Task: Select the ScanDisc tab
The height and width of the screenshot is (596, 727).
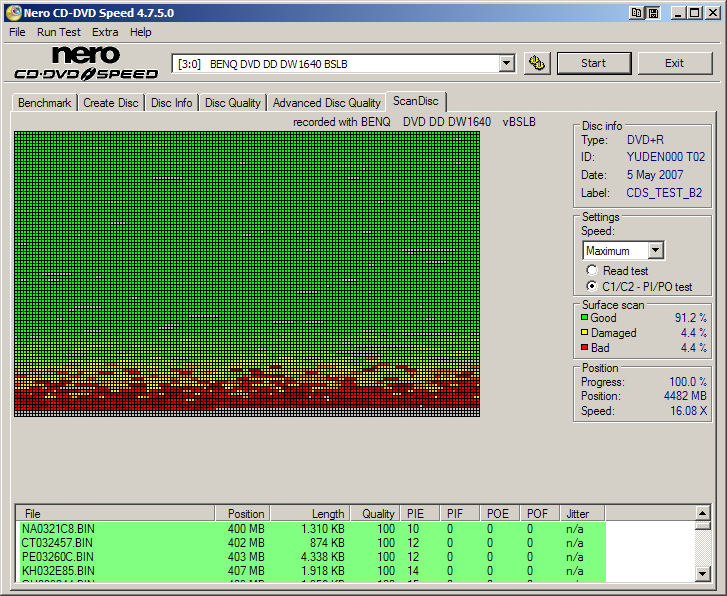Action: [416, 101]
